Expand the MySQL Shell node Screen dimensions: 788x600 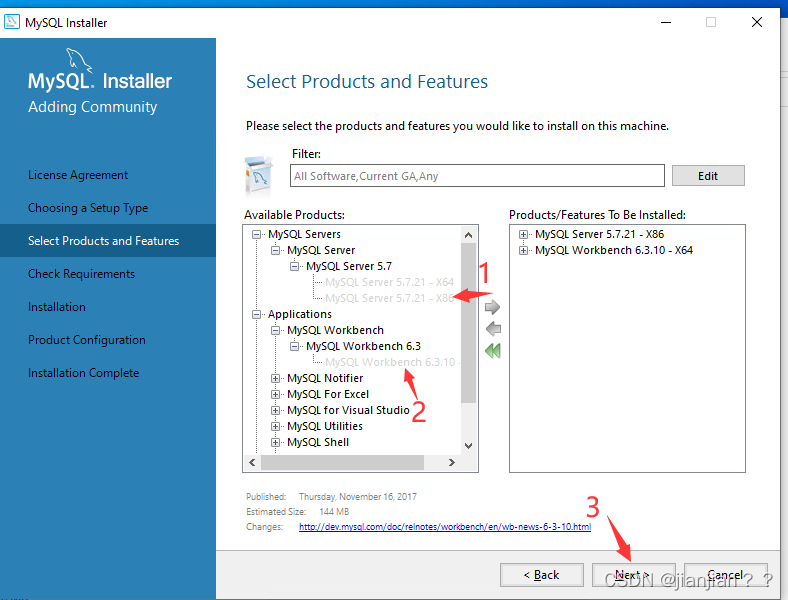click(x=275, y=443)
